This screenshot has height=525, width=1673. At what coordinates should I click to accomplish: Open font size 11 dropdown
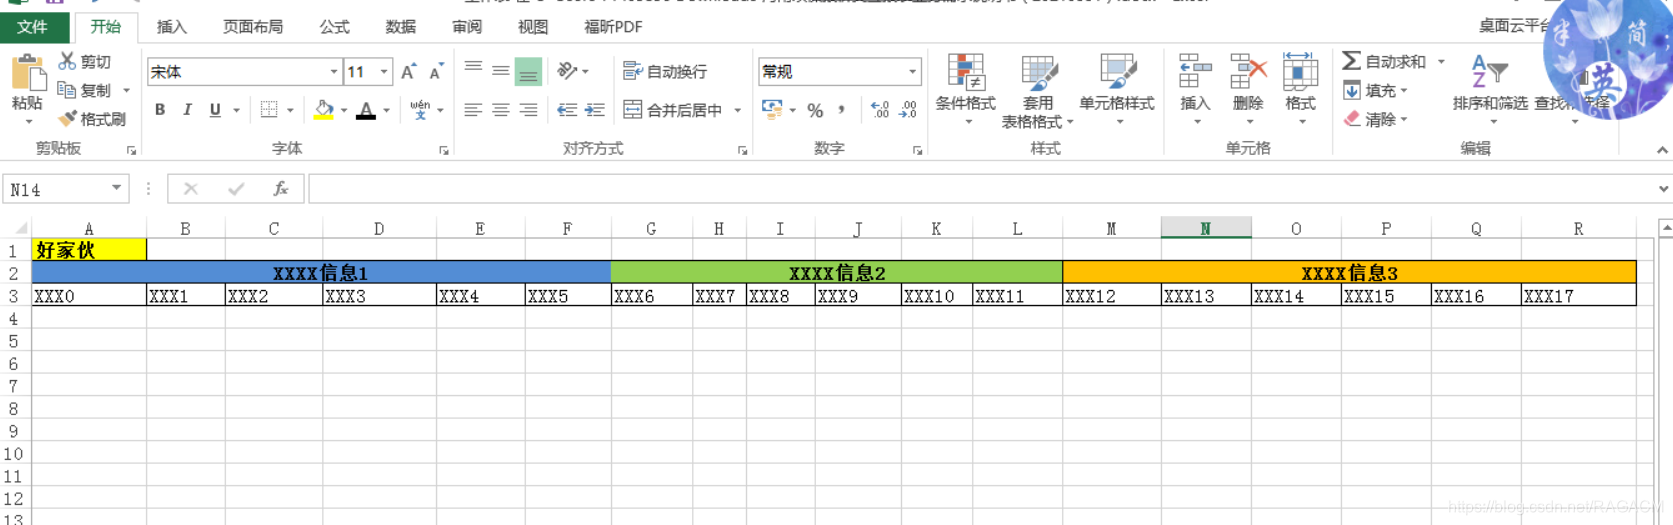[x=384, y=72]
